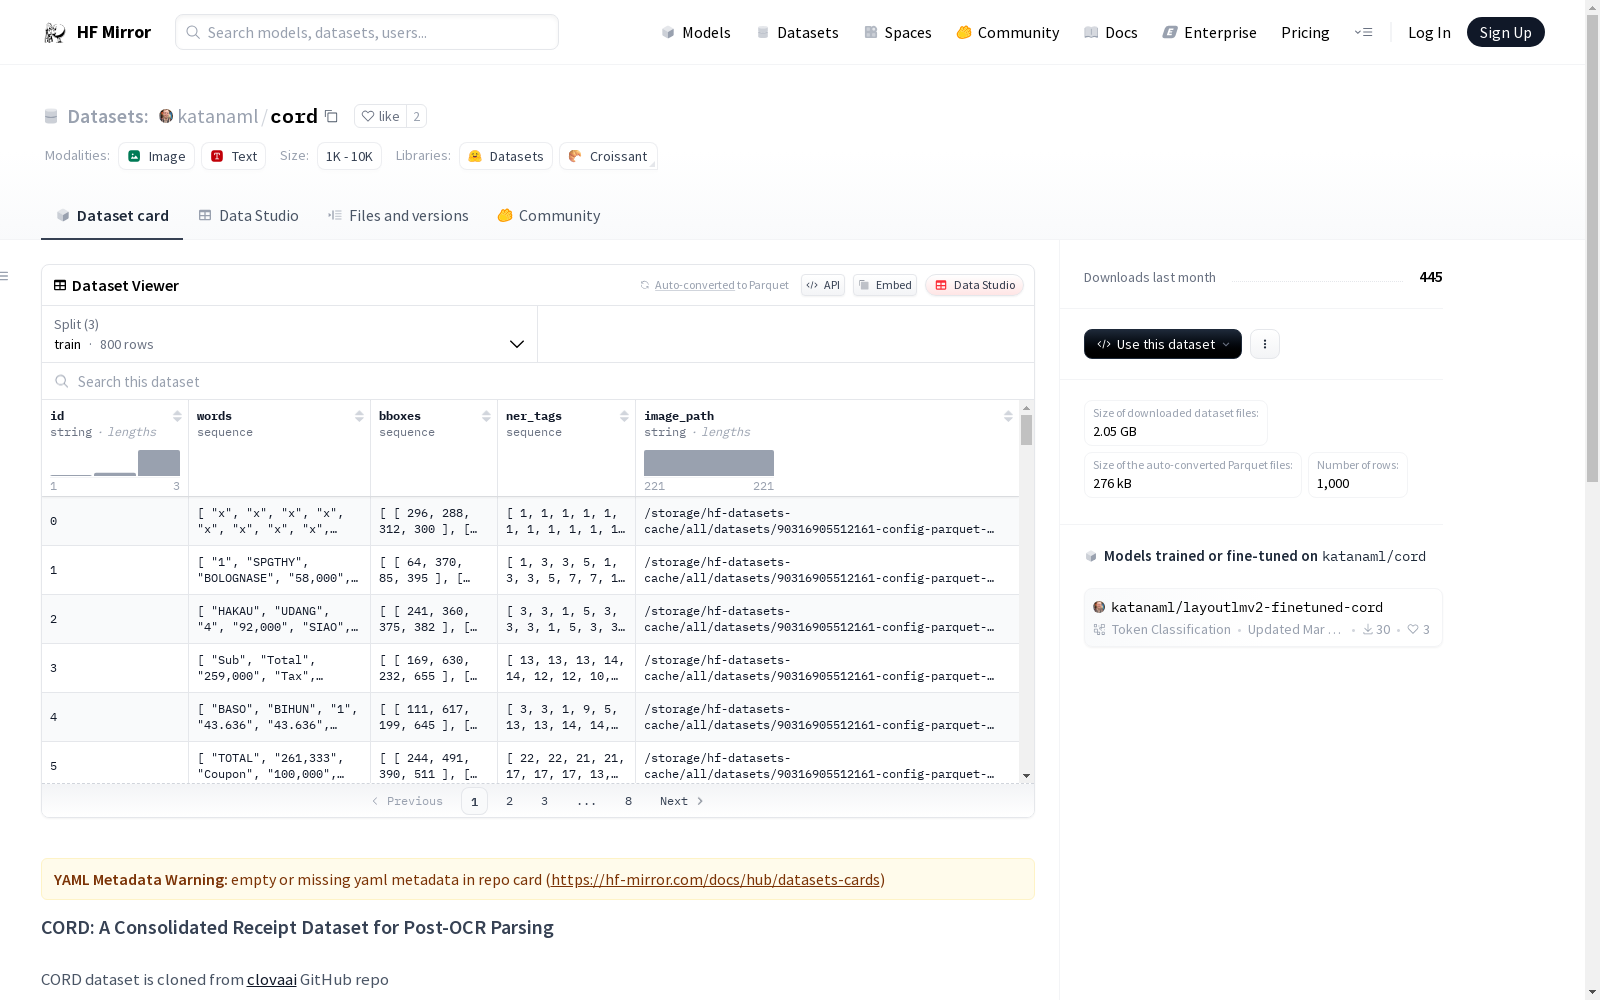Image resolution: width=1600 pixels, height=1000 pixels.
Task: Click the Dataset Viewer heading
Action: coord(125,286)
